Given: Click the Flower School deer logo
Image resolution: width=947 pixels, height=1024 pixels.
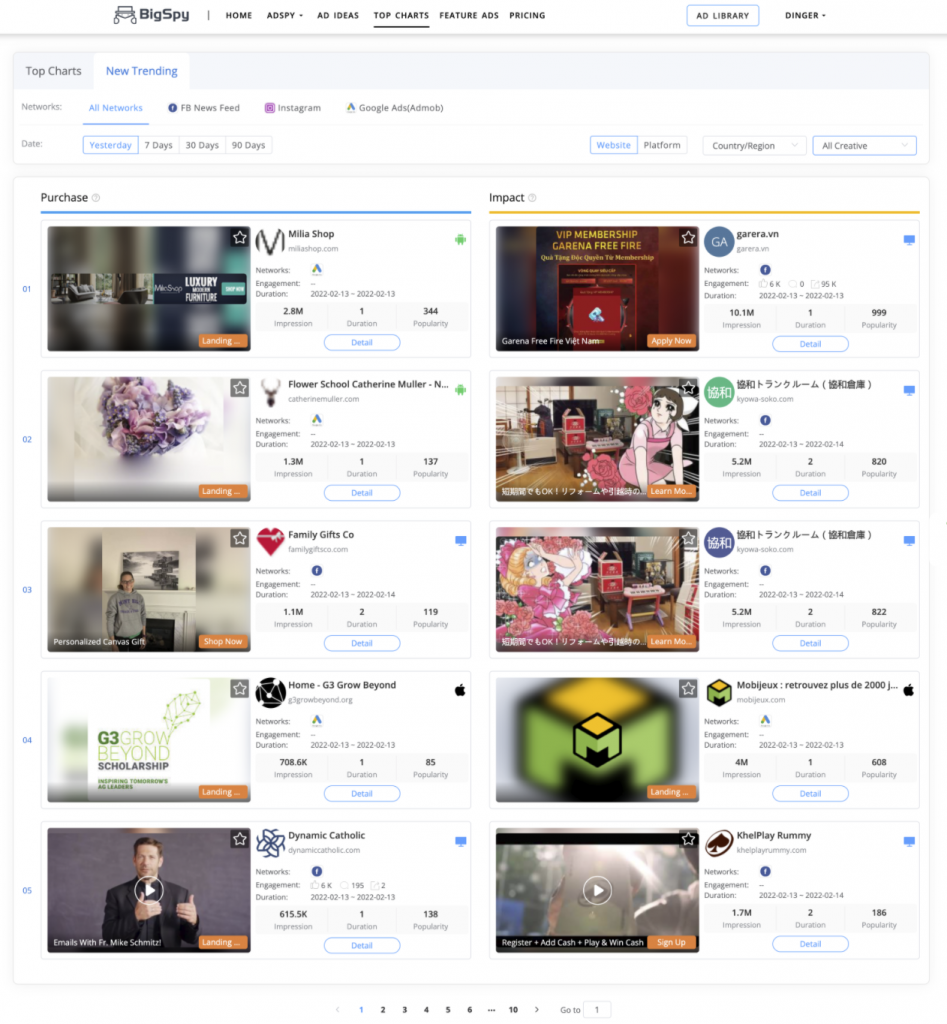Looking at the screenshot, I should point(270,392).
